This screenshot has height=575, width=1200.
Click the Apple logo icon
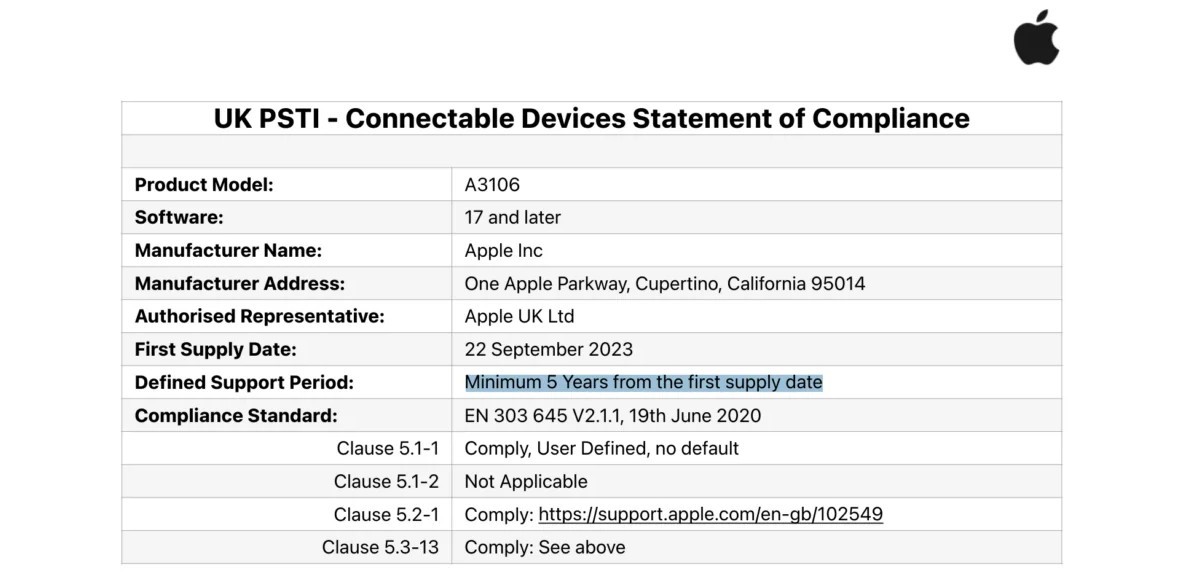pos(1036,39)
